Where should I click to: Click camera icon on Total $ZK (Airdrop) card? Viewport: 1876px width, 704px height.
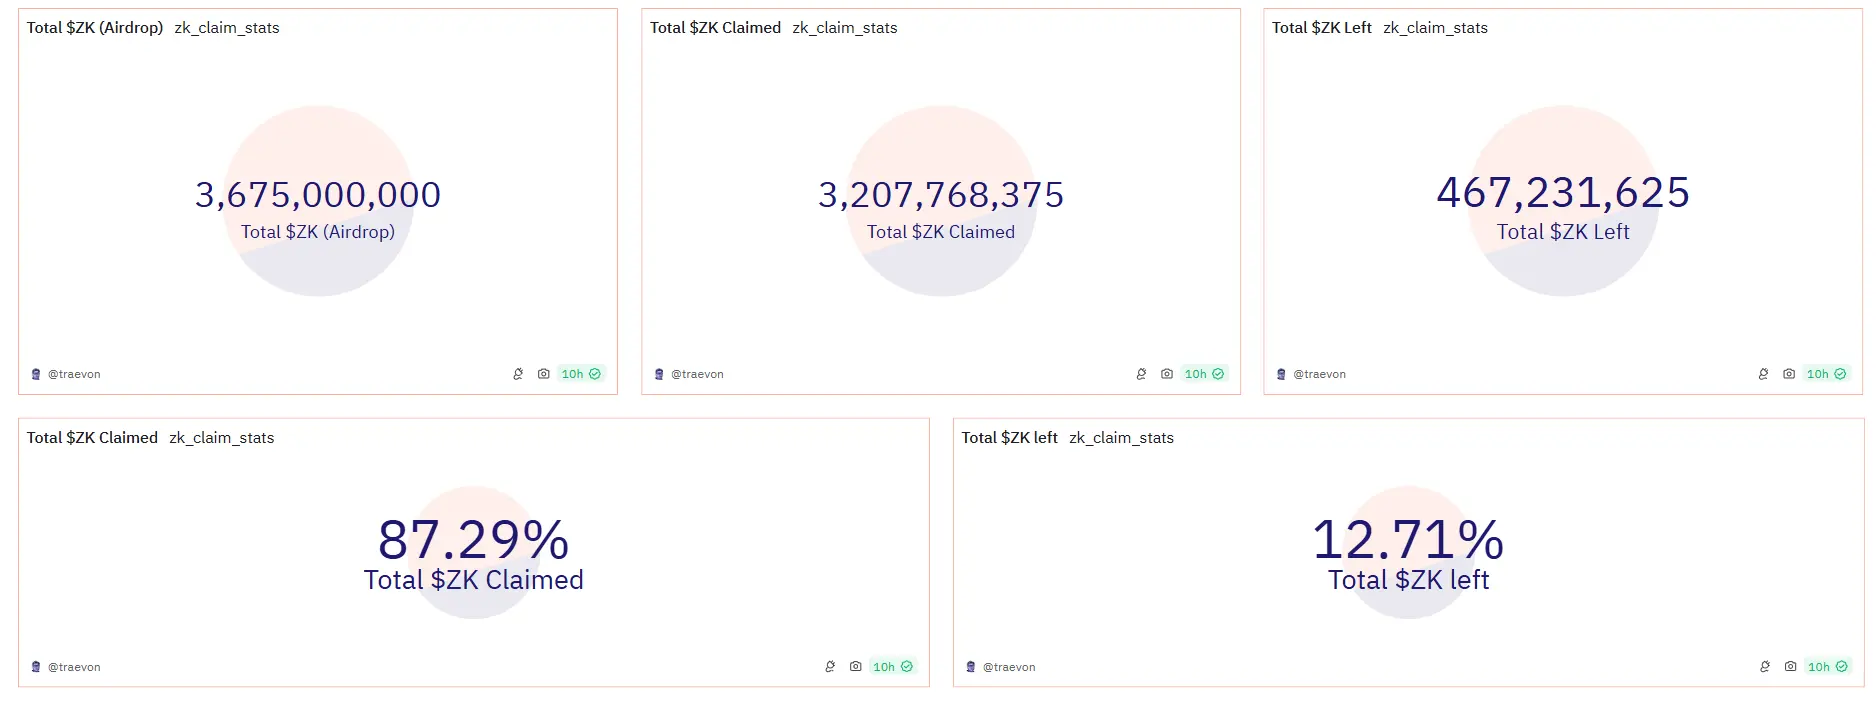point(544,374)
